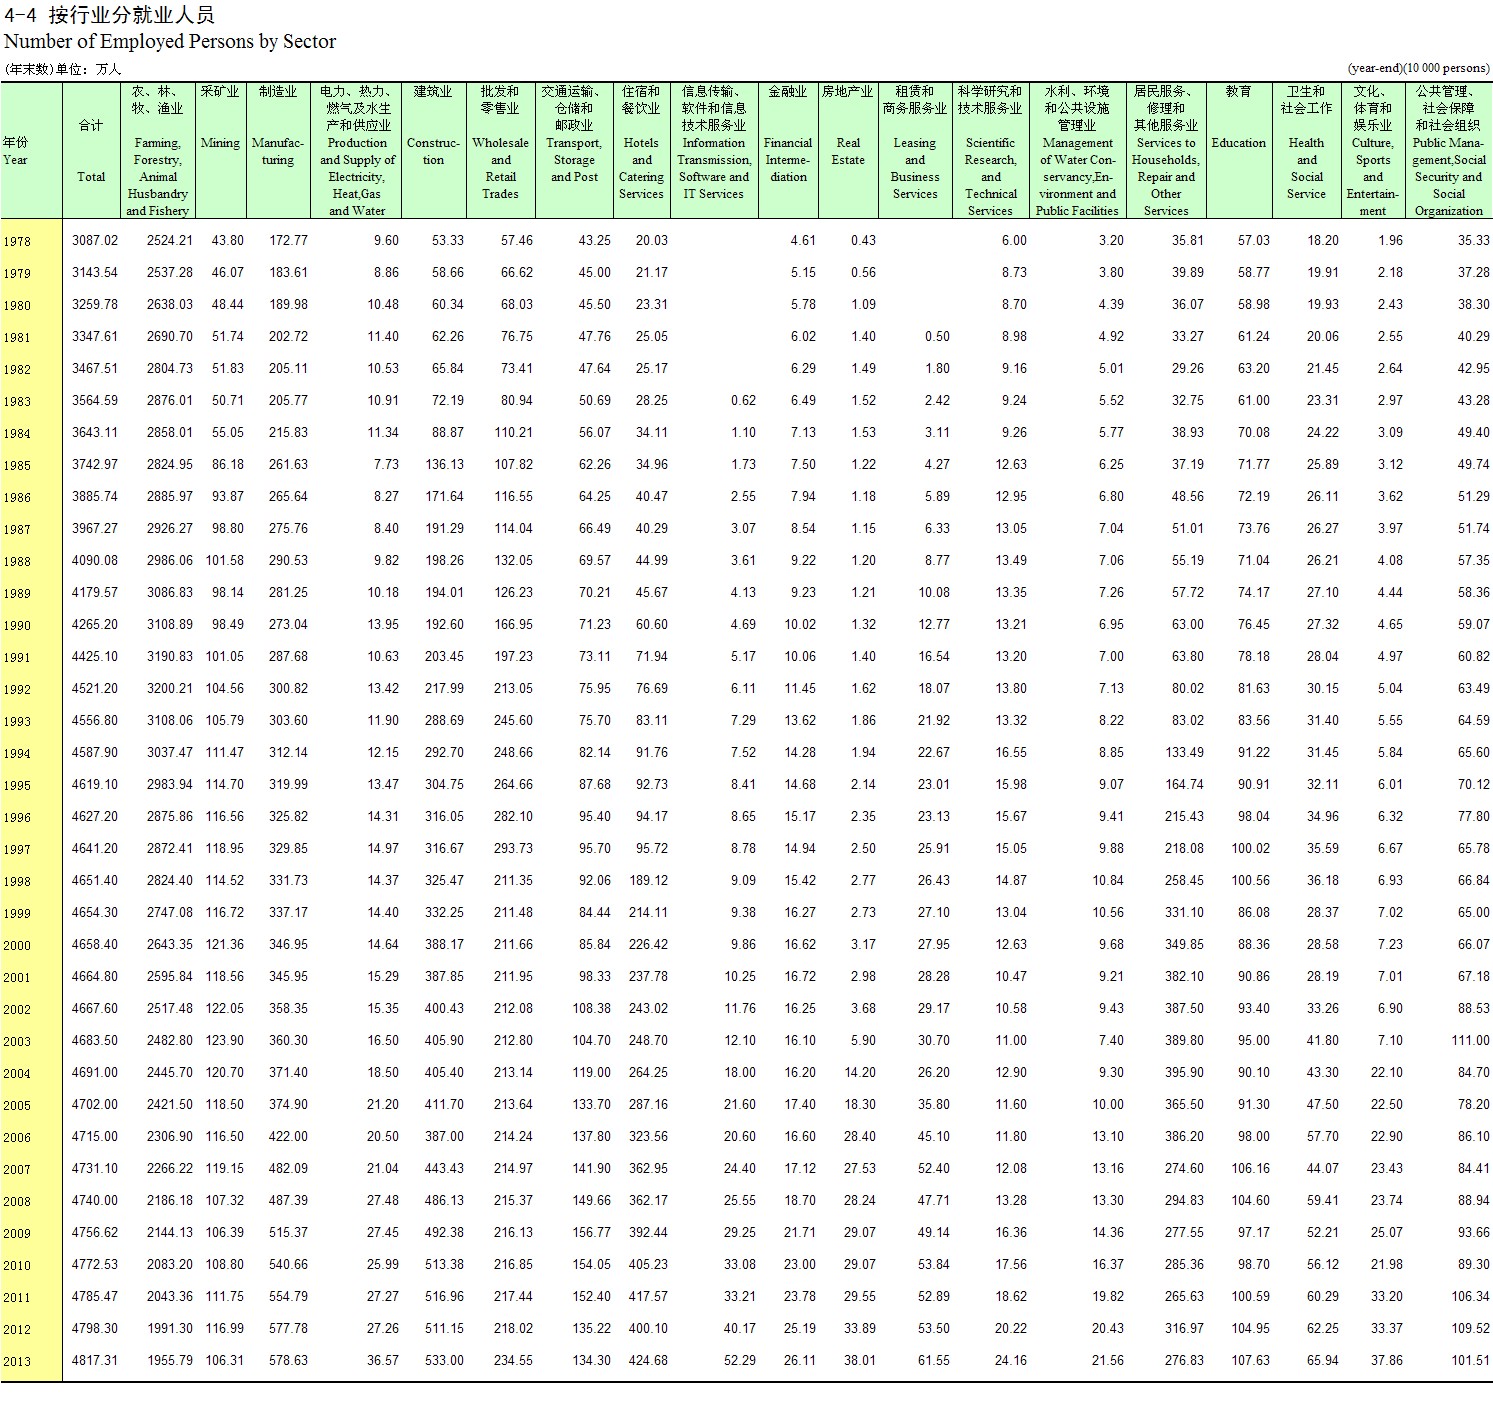
Task: Select hotels value 189.12 in 1998
Action: (648, 881)
